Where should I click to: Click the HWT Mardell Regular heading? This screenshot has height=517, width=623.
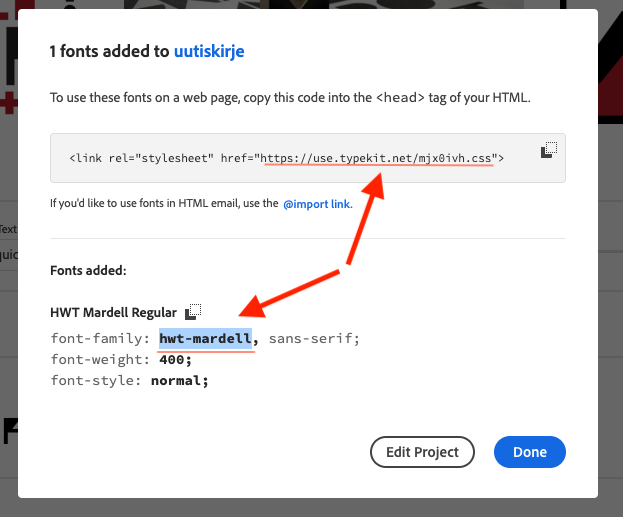(x=113, y=312)
